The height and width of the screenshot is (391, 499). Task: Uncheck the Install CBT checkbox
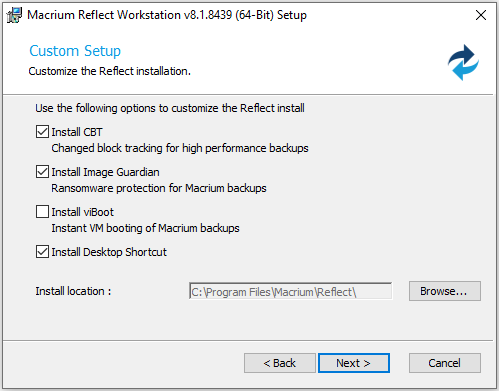click(42, 132)
